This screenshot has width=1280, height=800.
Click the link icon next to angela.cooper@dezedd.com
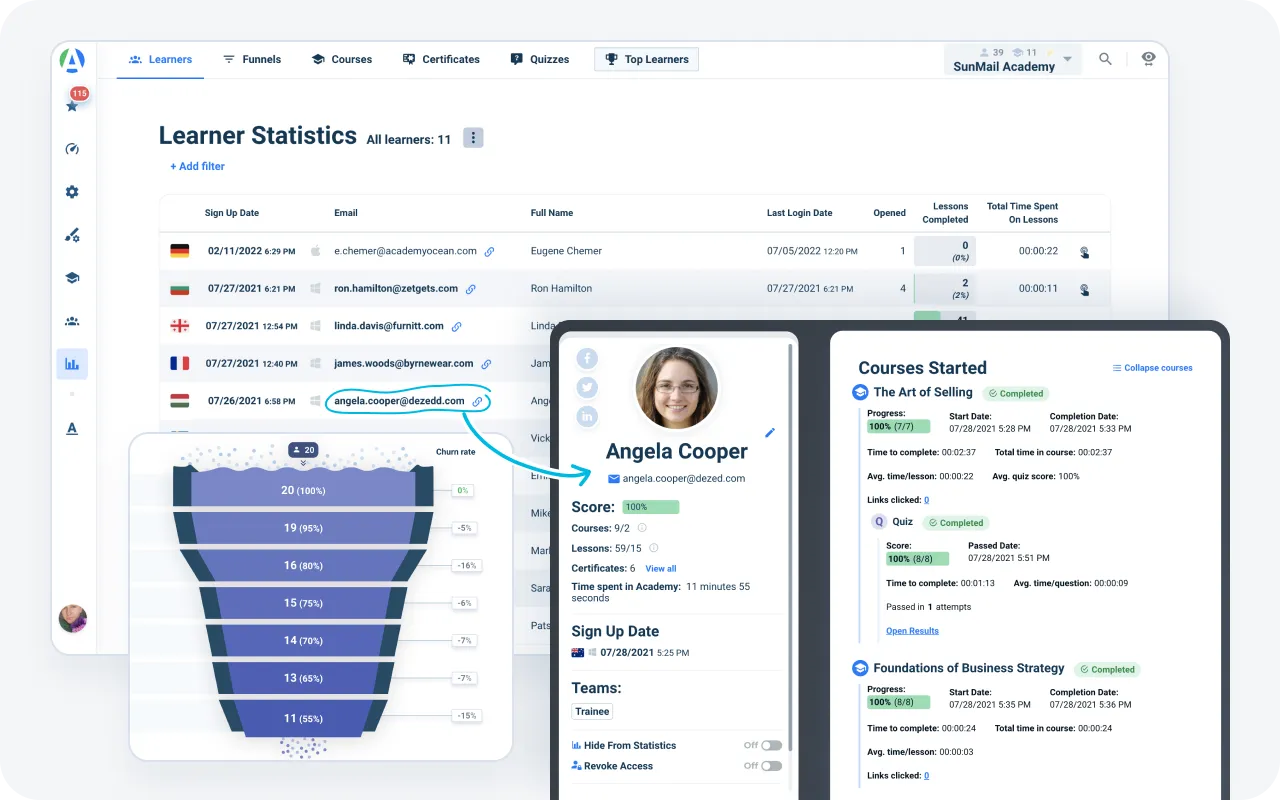pos(478,401)
